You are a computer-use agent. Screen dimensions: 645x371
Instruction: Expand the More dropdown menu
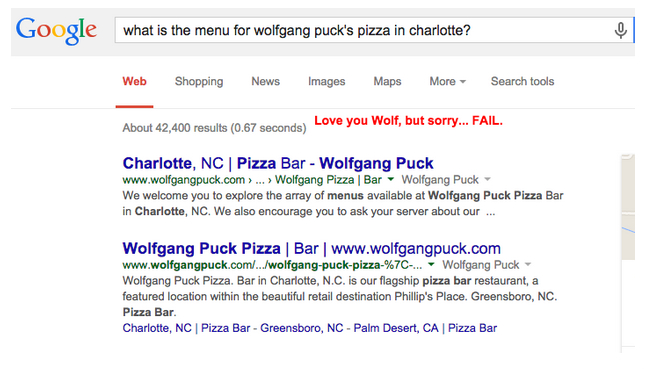pos(448,81)
